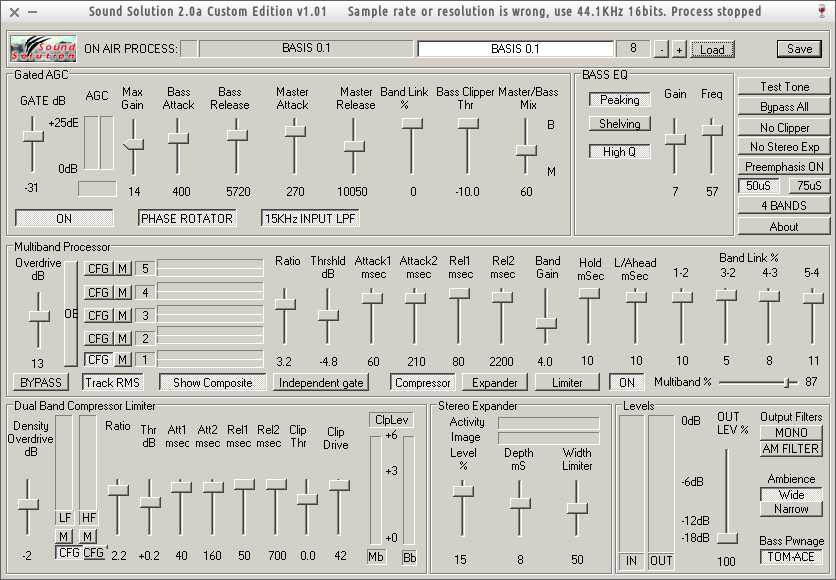This screenshot has width=836, height=580.
Task: Click the HF band button
Action: (x=89, y=517)
